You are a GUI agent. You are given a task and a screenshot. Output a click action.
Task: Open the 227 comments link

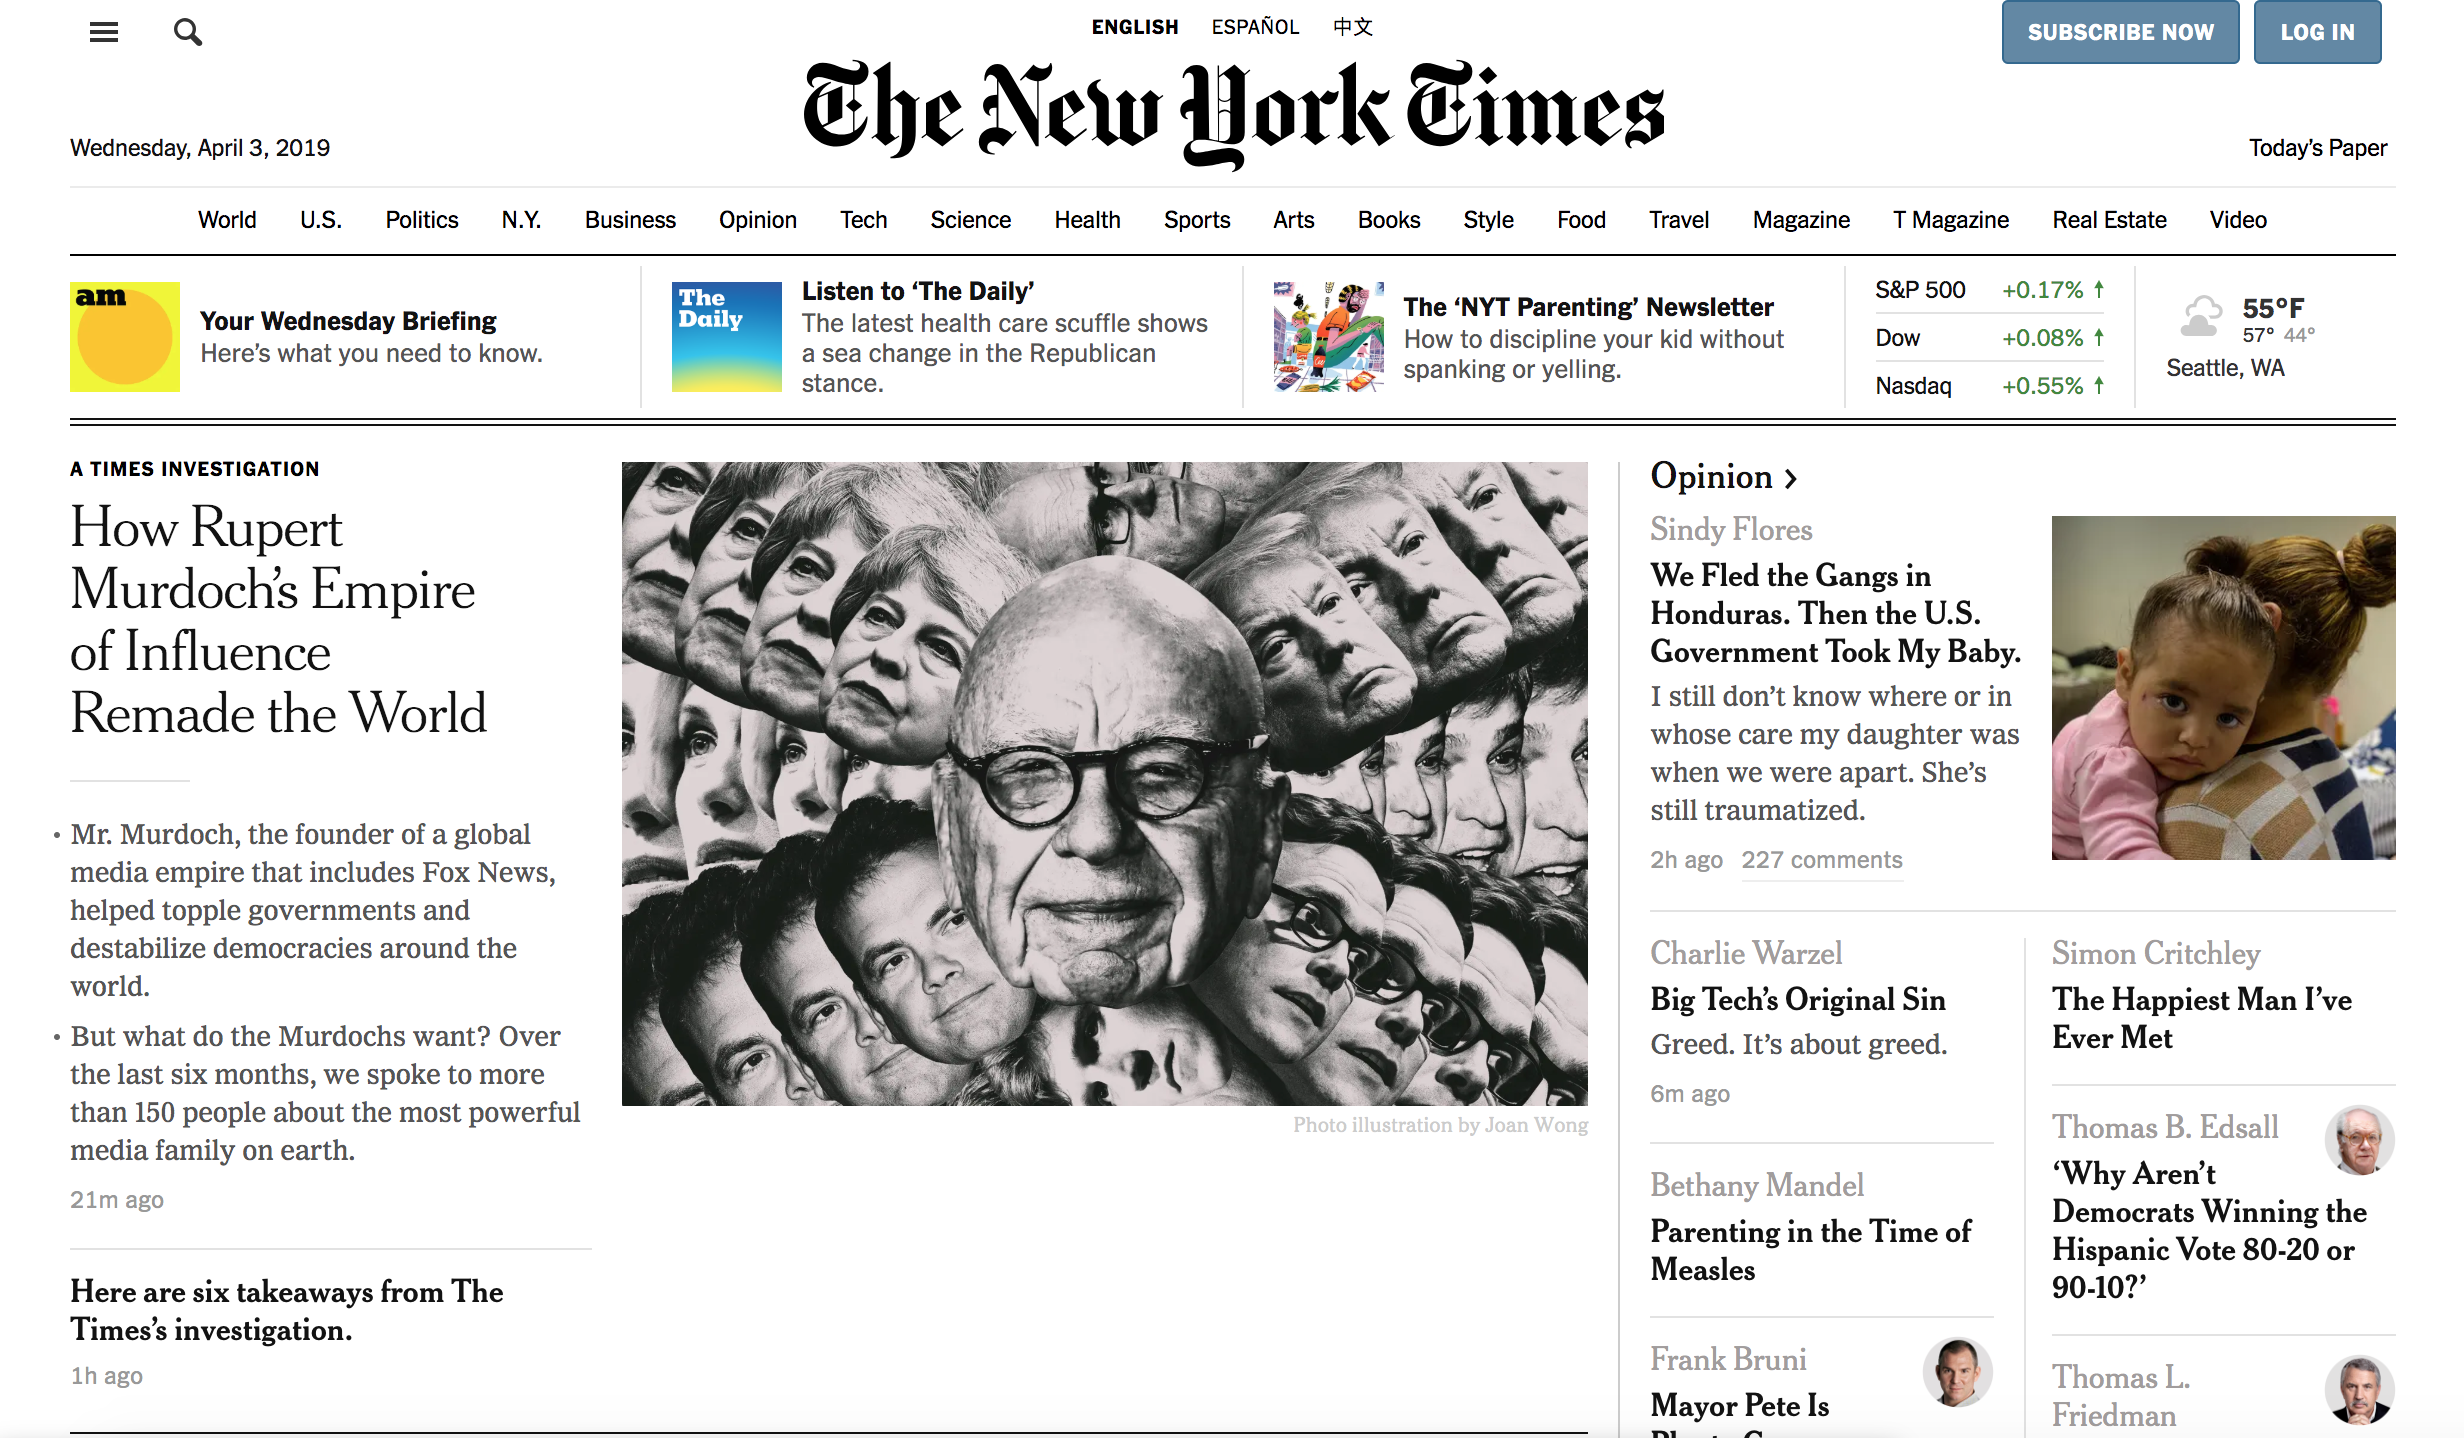(1821, 860)
